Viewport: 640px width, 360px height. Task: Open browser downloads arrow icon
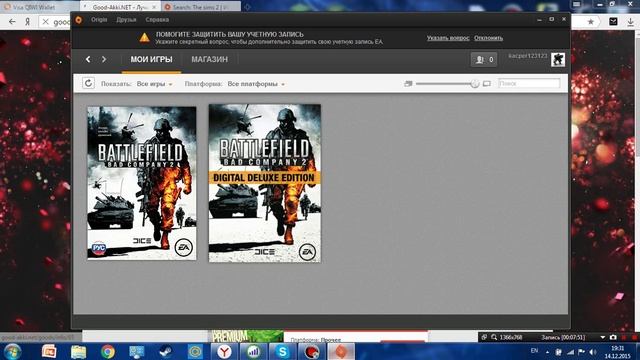(631, 22)
